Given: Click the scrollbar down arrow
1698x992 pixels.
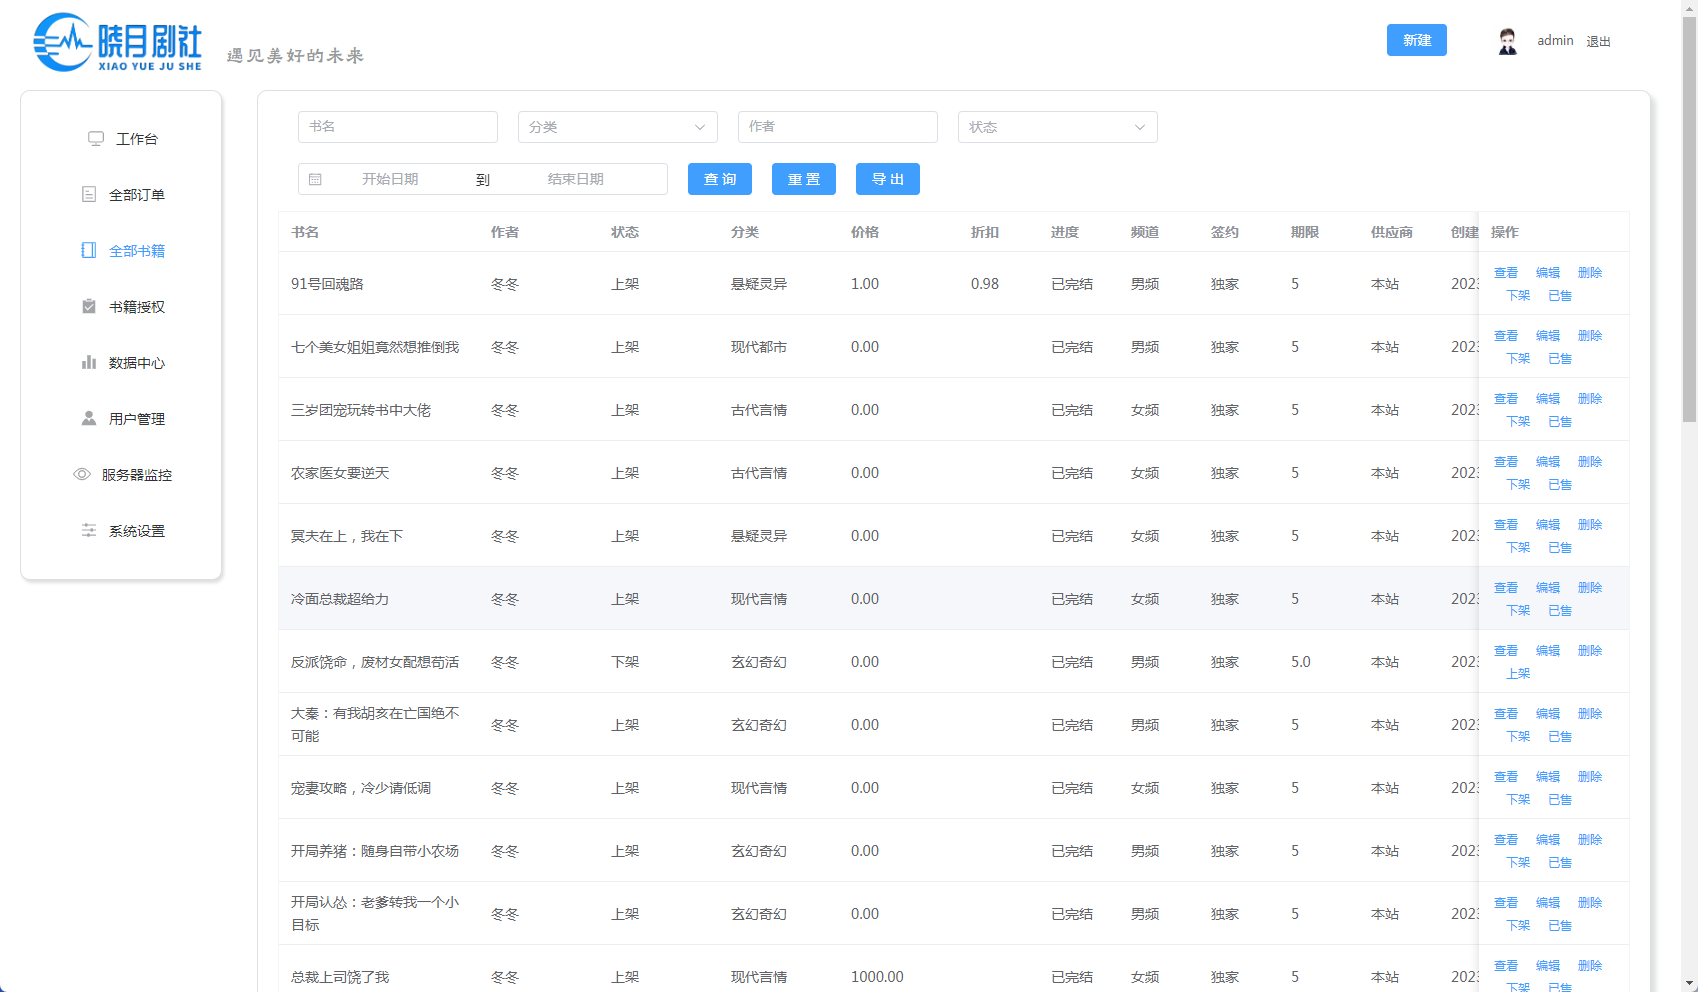Looking at the screenshot, I should tap(1689, 983).
